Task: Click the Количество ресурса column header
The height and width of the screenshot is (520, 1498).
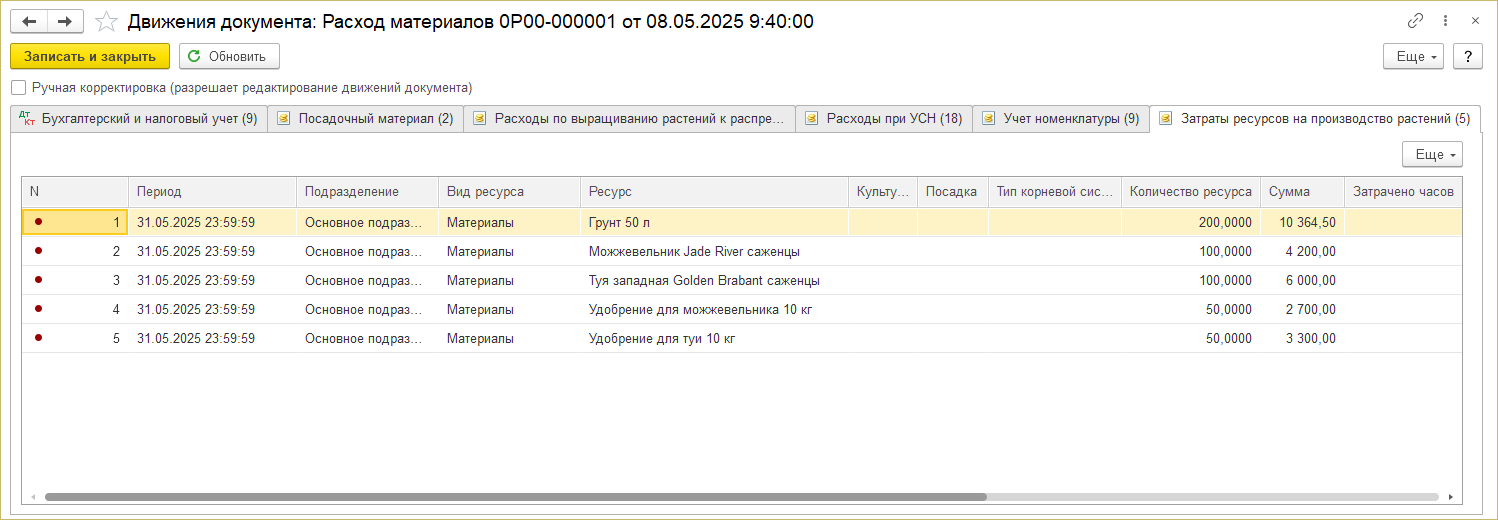Action: click(x=1190, y=191)
